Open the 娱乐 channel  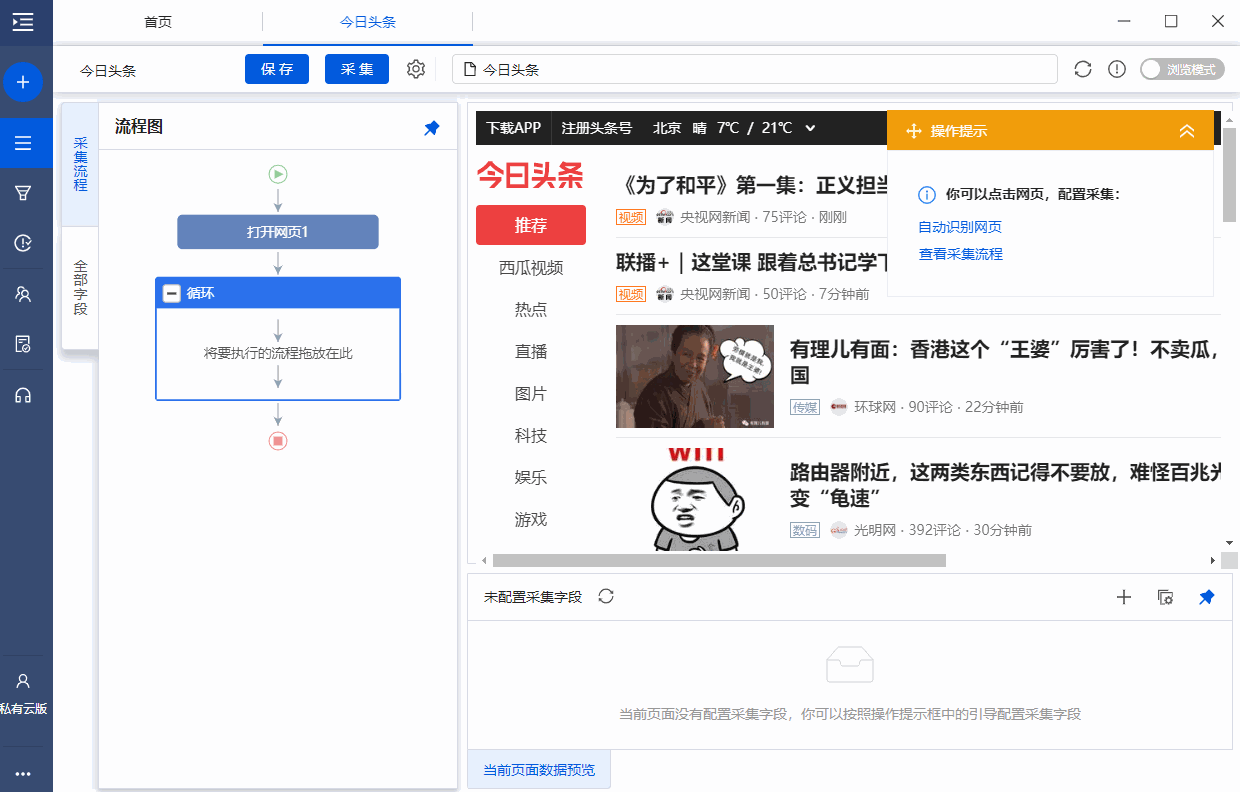[x=531, y=478]
